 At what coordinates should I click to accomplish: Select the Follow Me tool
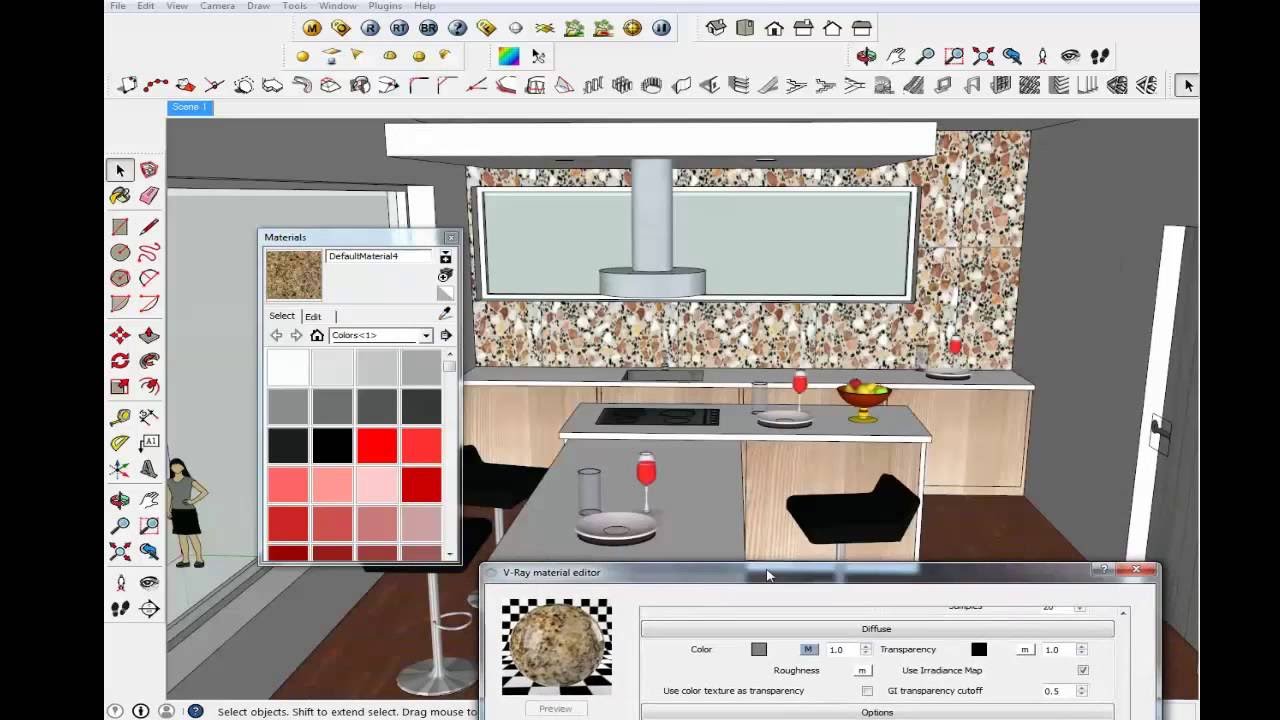(149, 361)
